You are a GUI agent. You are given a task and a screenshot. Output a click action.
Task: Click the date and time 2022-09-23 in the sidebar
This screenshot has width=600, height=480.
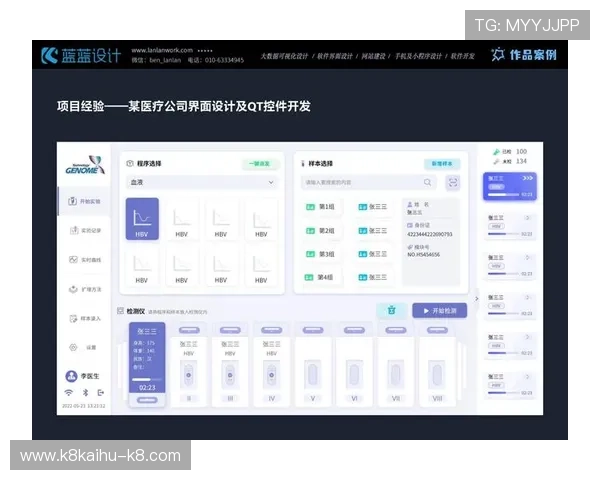click(84, 406)
